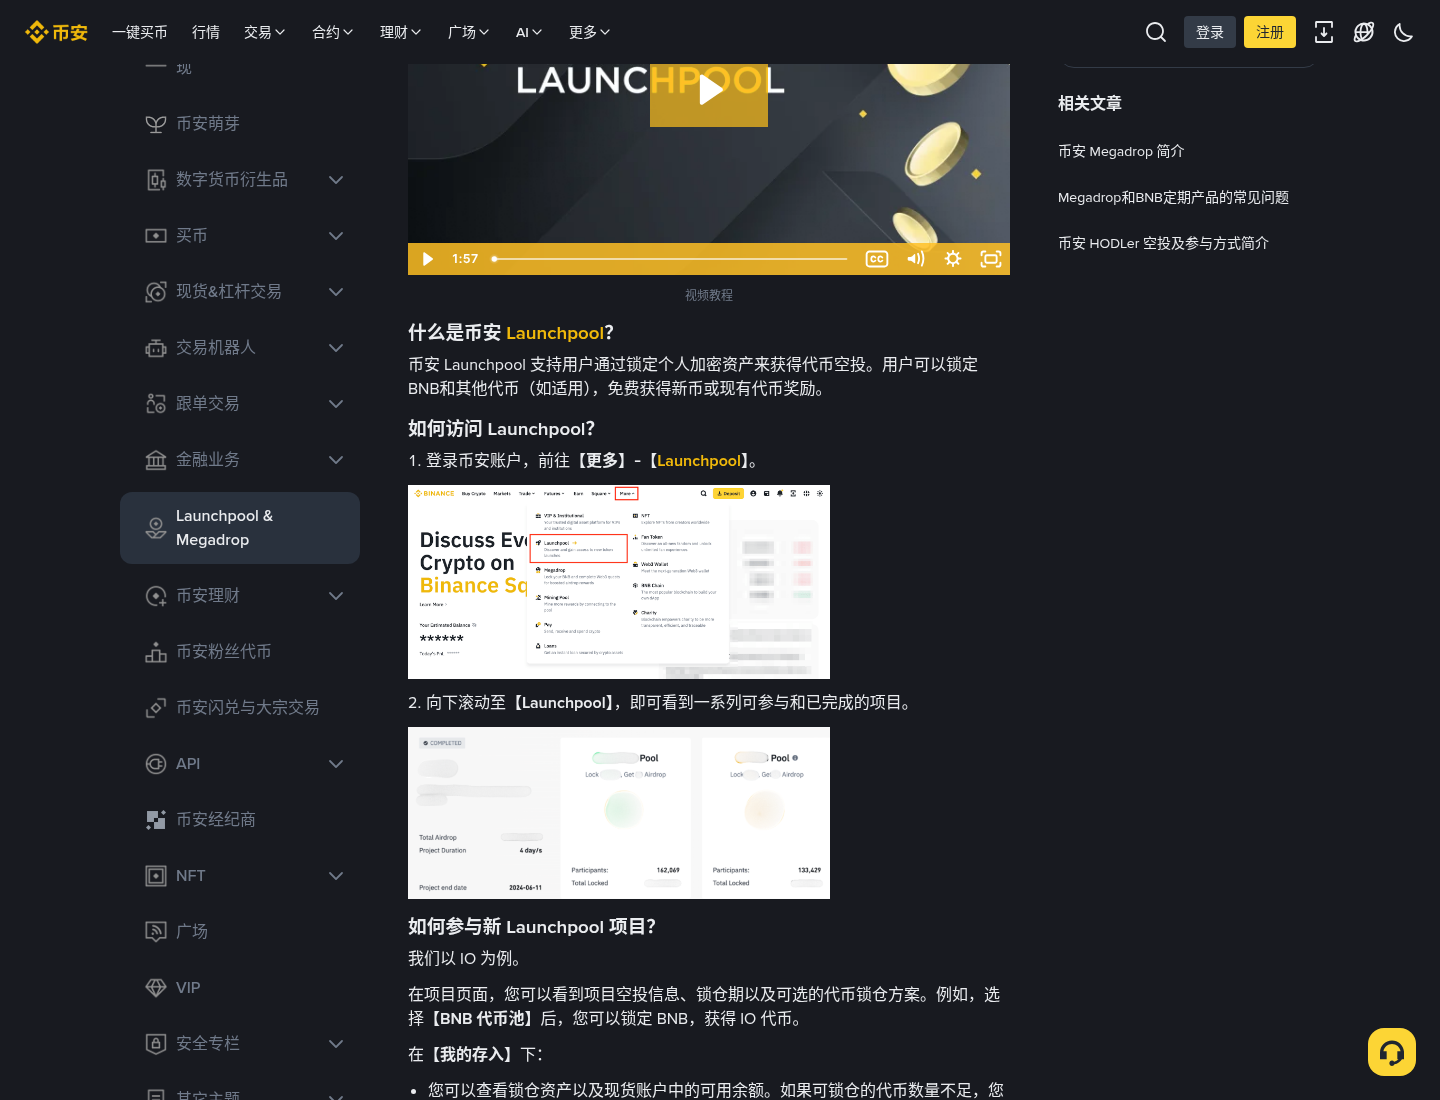
Task: Expand 买币 sidebar section
Action: [x=240, y=236]
